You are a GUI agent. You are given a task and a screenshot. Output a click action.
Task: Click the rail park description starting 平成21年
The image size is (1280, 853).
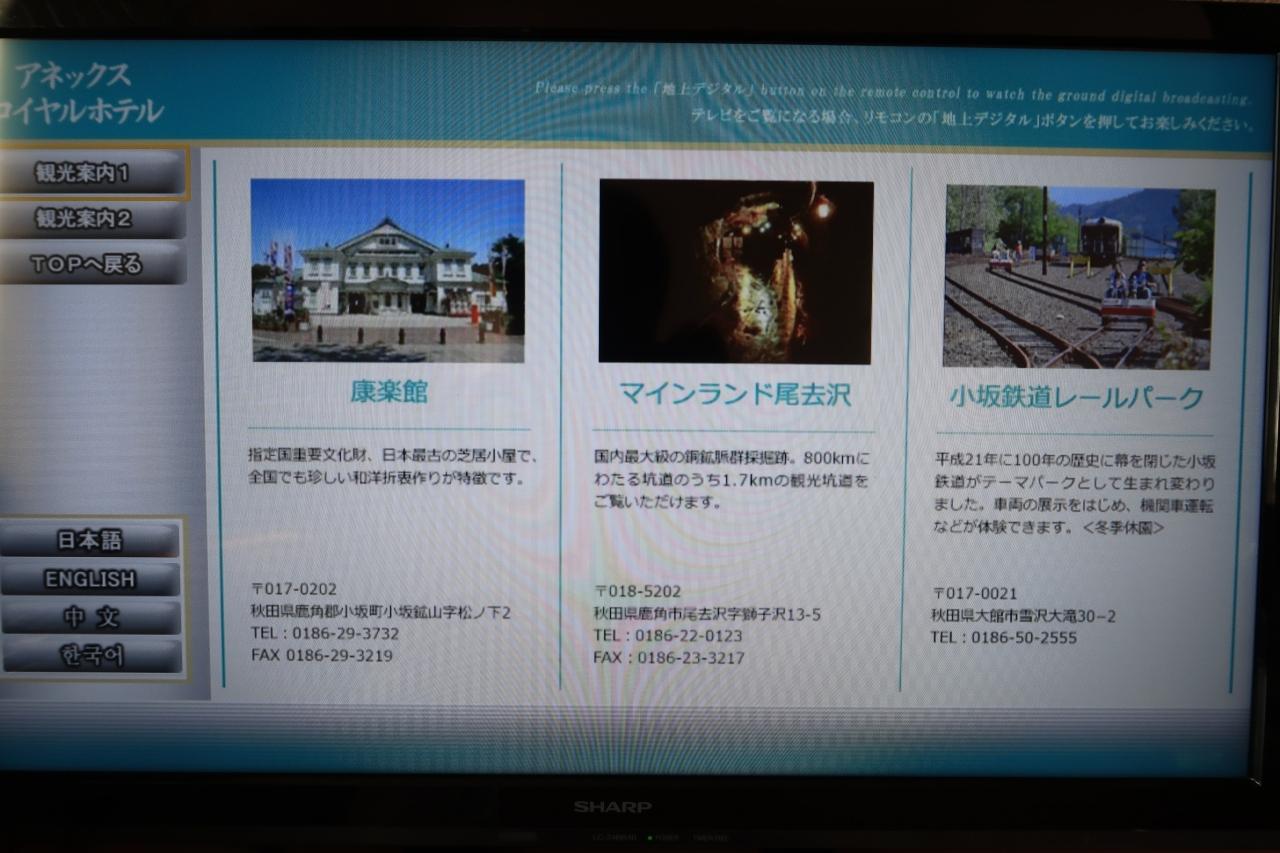pos(1075,494)
